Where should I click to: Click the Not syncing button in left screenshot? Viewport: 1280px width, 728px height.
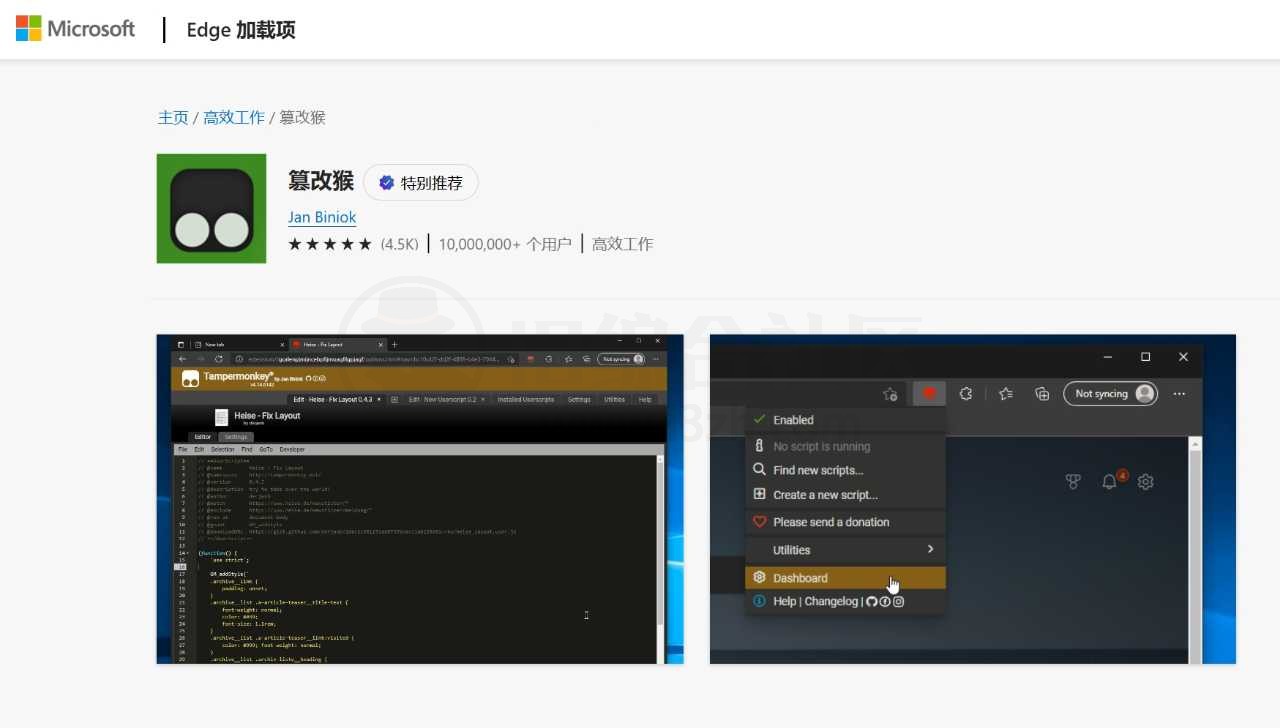(622, 359)
